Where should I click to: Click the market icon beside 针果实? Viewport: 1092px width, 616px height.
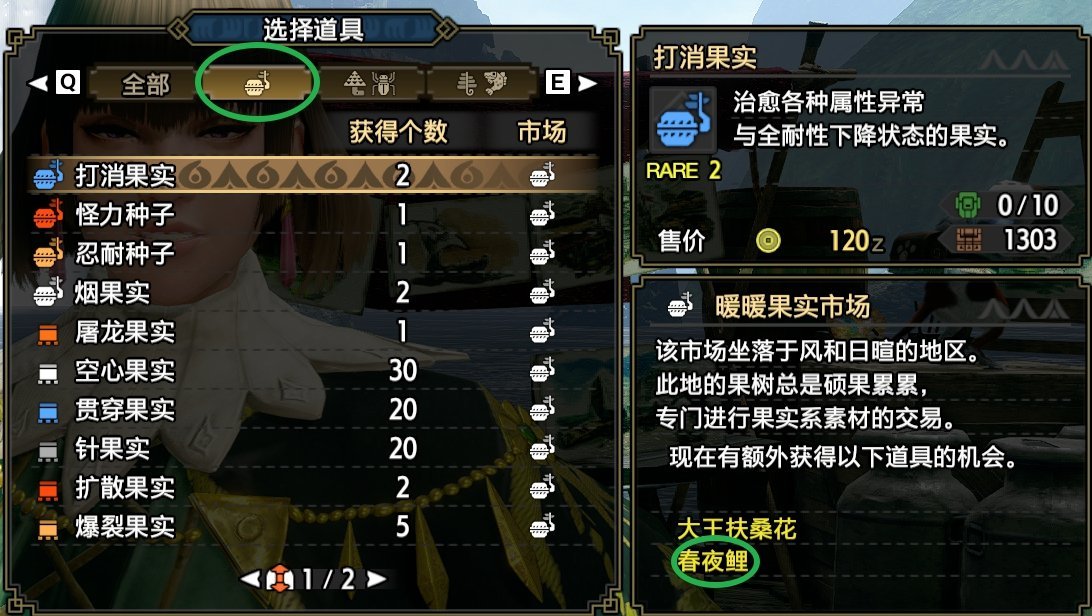[x=542, y=449]
